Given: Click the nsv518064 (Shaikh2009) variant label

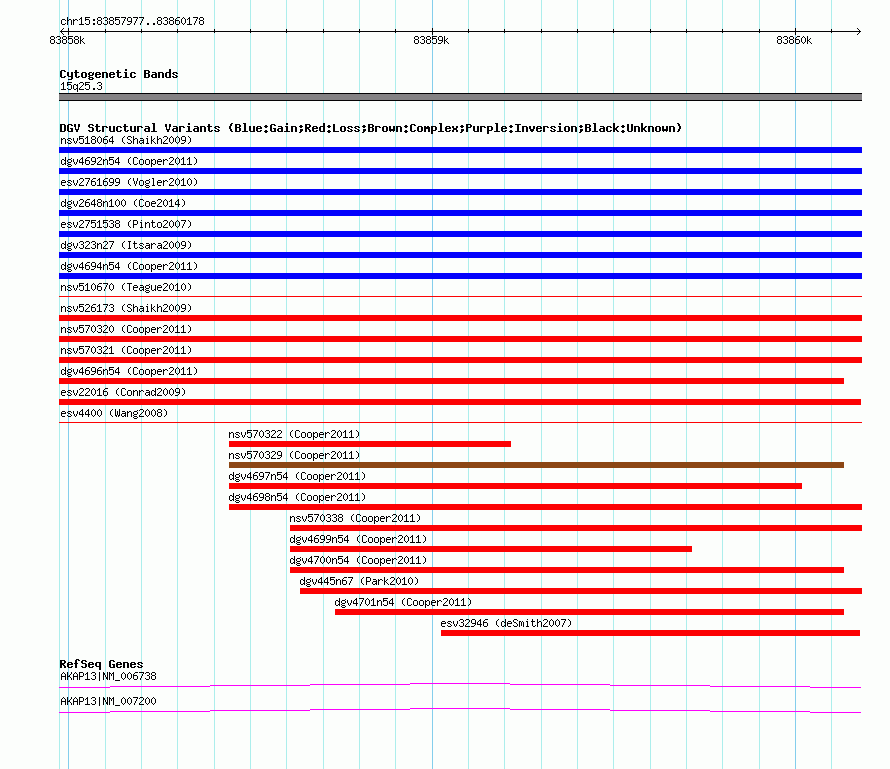Looking at the screenshot, I should [x=126, y=140].
